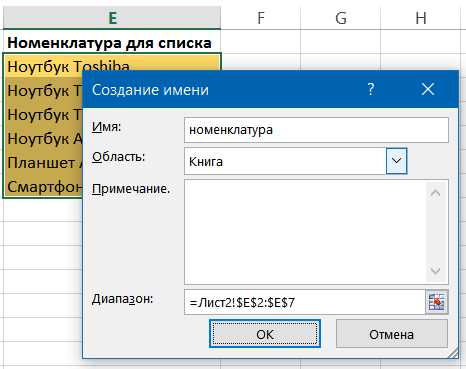Click the range selection collapse icon

[x=437, y=302]
